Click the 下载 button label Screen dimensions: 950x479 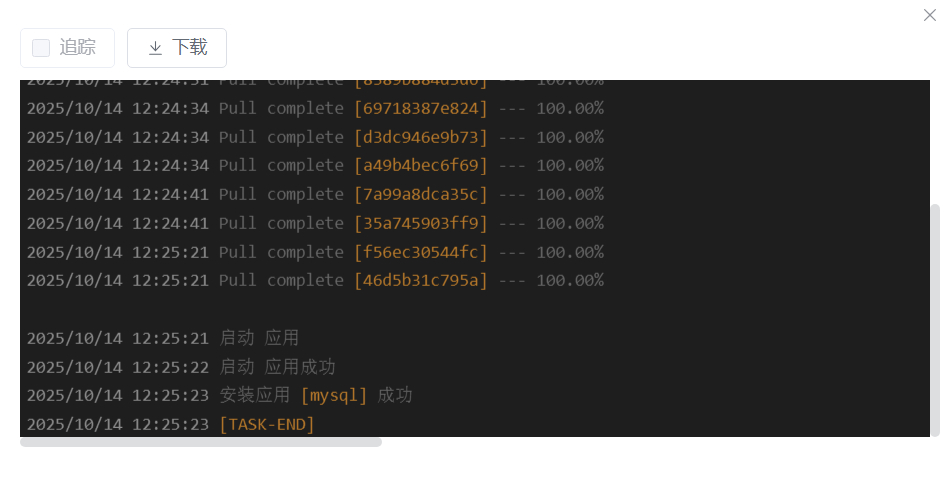click(x=190, y=47)
